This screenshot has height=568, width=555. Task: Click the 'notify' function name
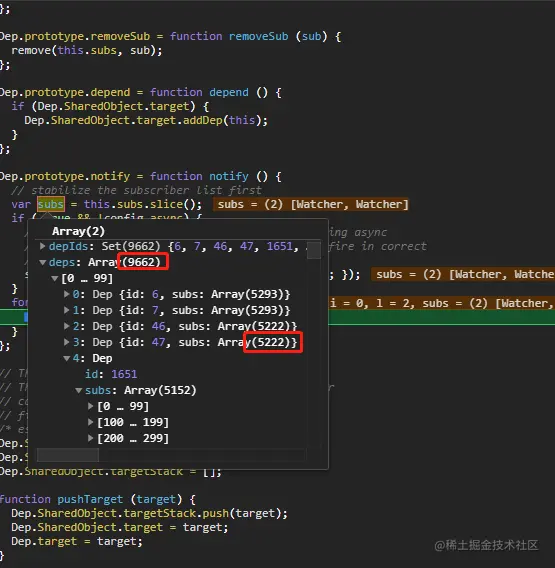pyautogui.click(x=229, y=176)
